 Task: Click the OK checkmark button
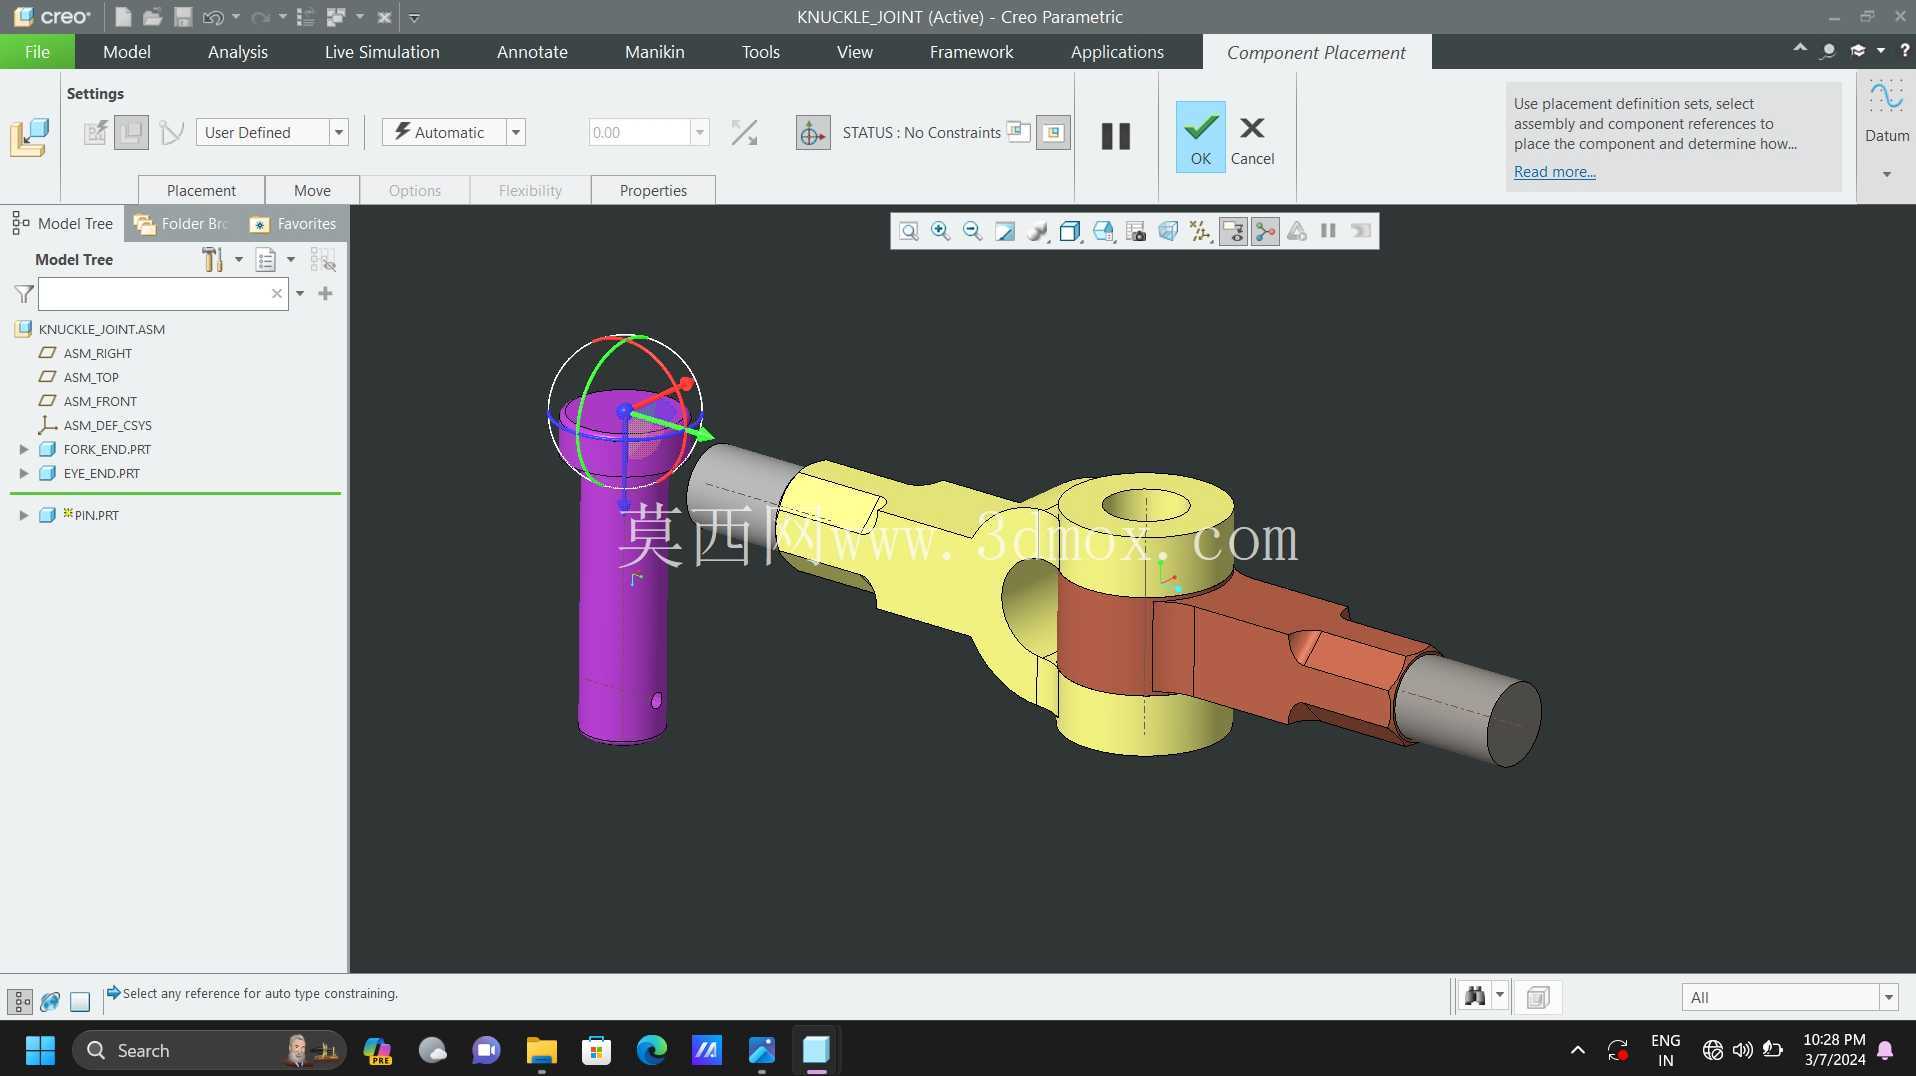(1200, 137)
